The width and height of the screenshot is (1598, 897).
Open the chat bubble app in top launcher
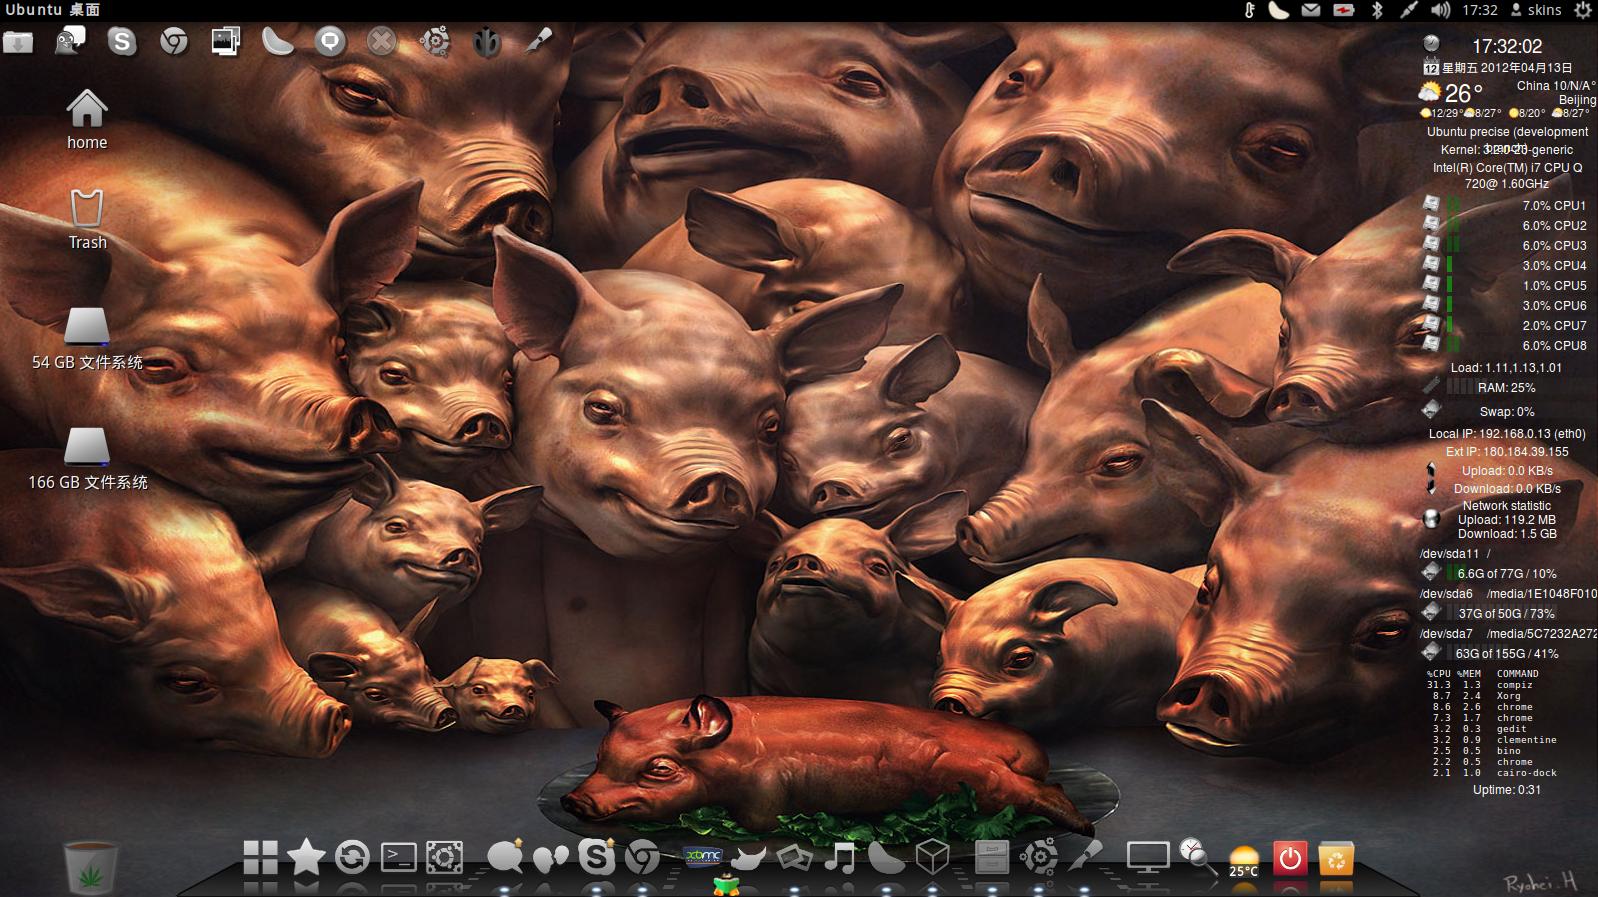click(x=330, y=42)
